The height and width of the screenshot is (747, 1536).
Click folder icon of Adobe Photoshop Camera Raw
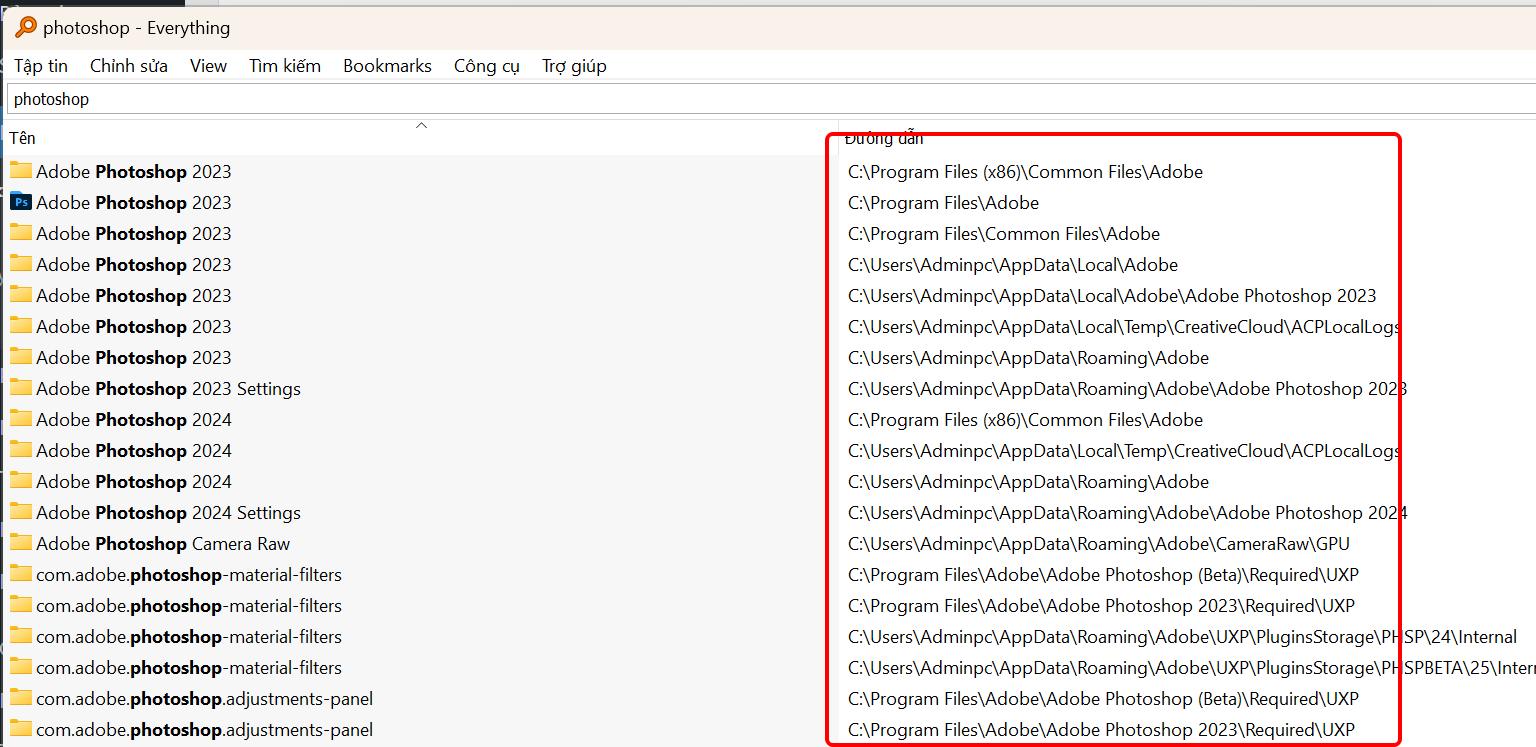click(21, 543)
